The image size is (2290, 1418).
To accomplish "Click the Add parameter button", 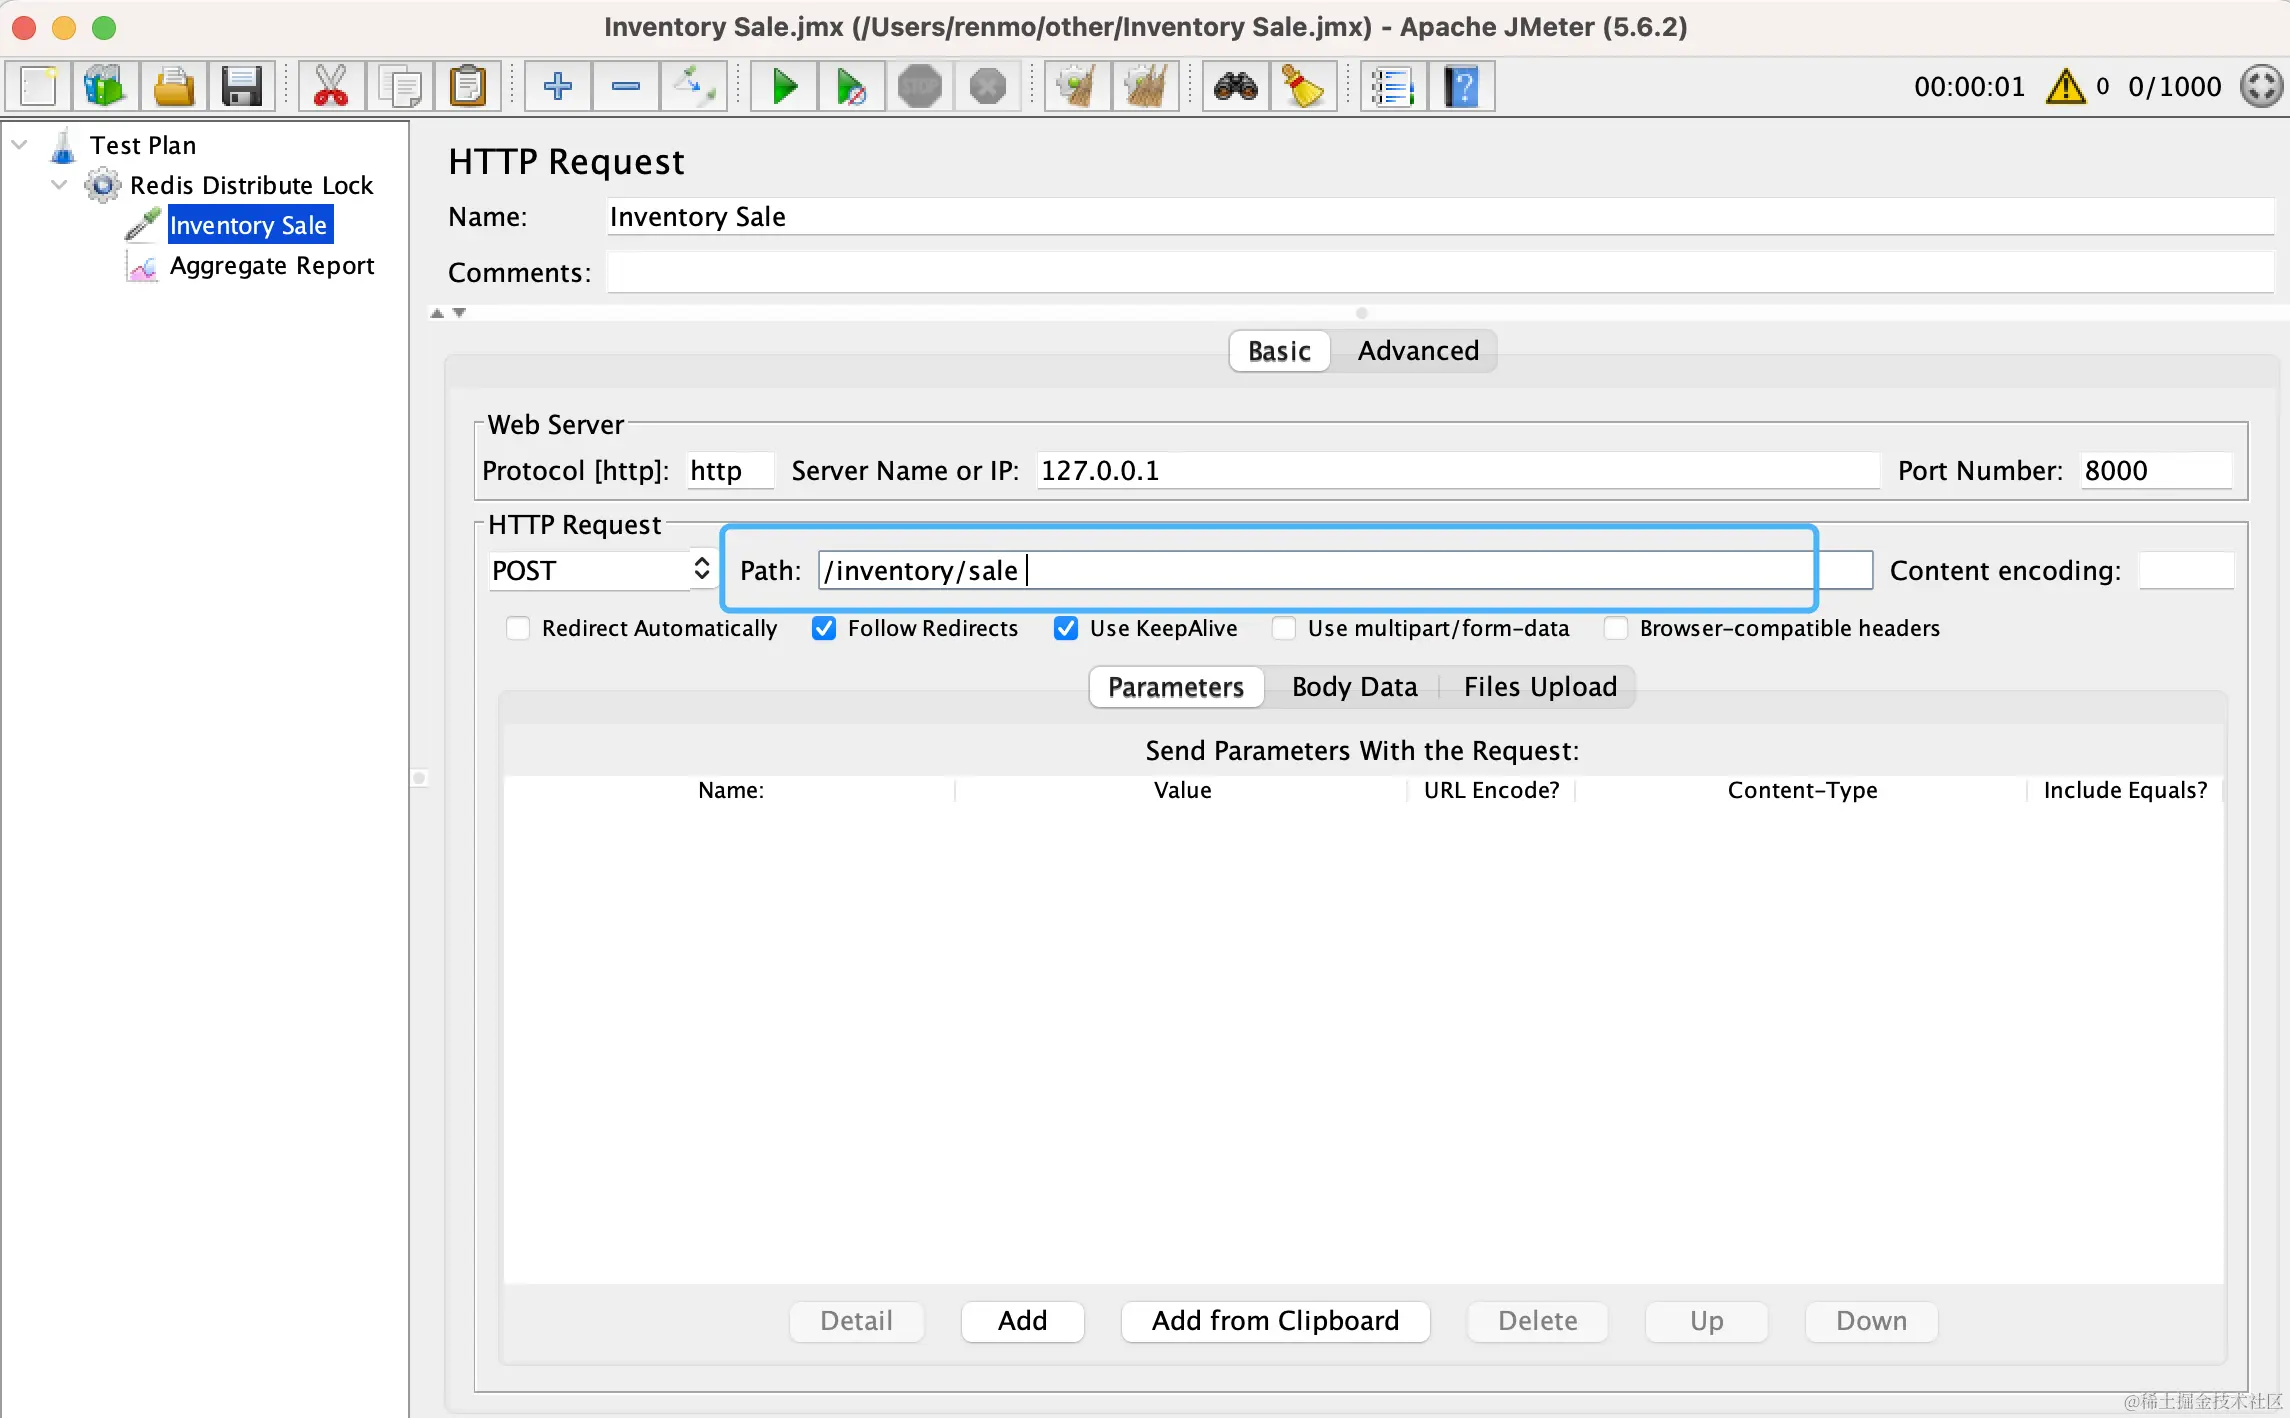I will tap(1022, 1321).
